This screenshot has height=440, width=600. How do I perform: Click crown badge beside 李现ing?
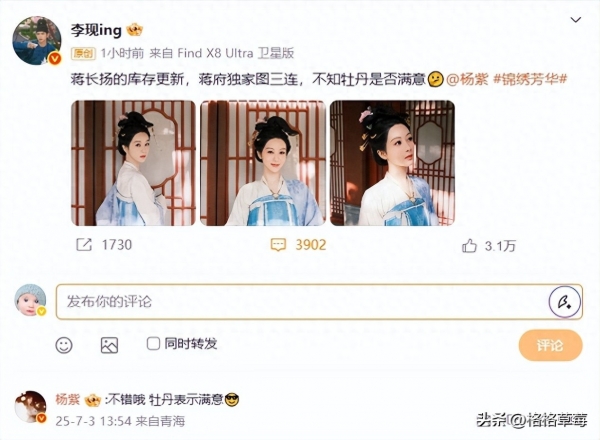point(135,30)
